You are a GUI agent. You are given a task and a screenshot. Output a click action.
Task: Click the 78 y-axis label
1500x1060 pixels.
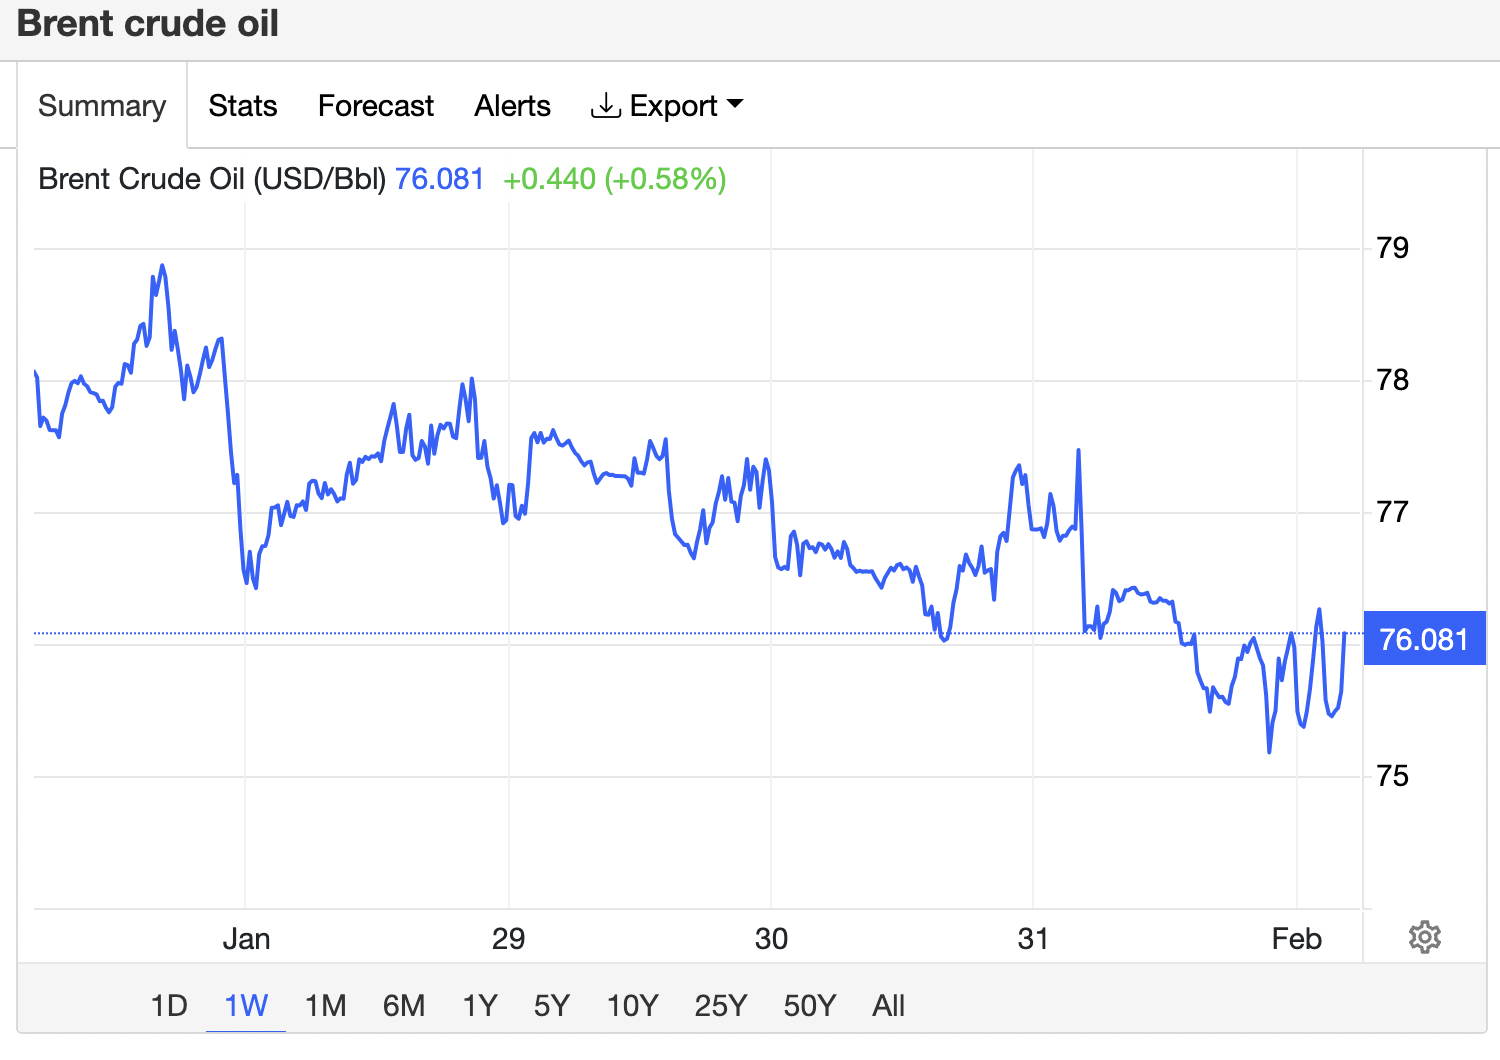1392,380
